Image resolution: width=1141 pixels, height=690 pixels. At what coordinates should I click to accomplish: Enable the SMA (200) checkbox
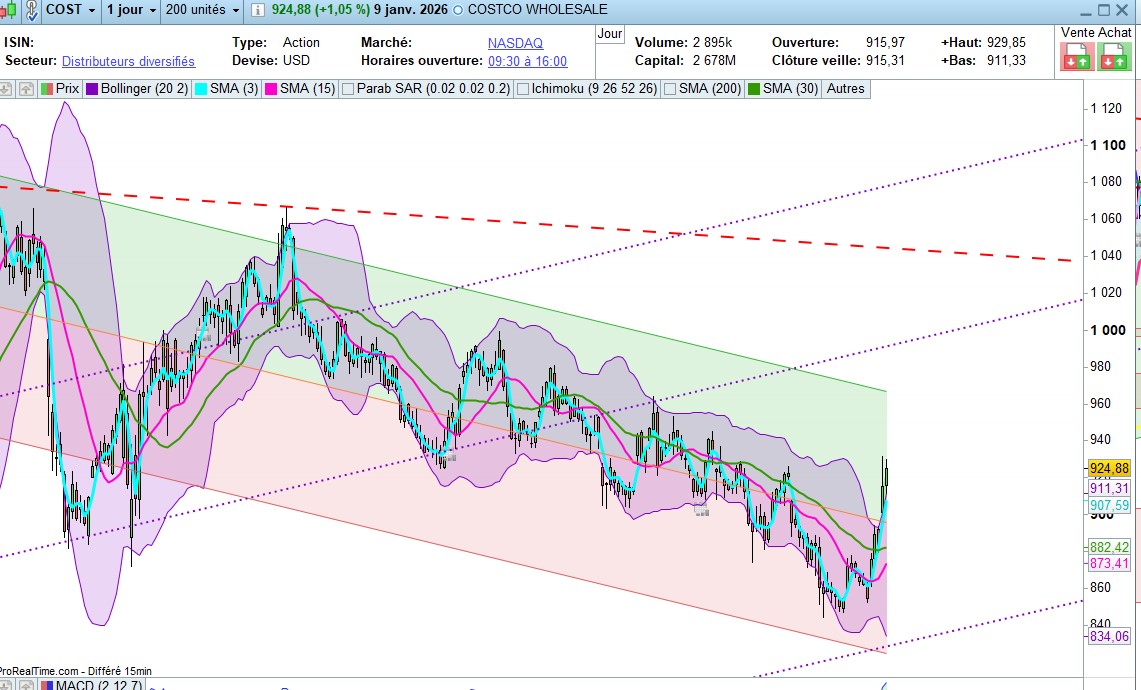(669, 89)
